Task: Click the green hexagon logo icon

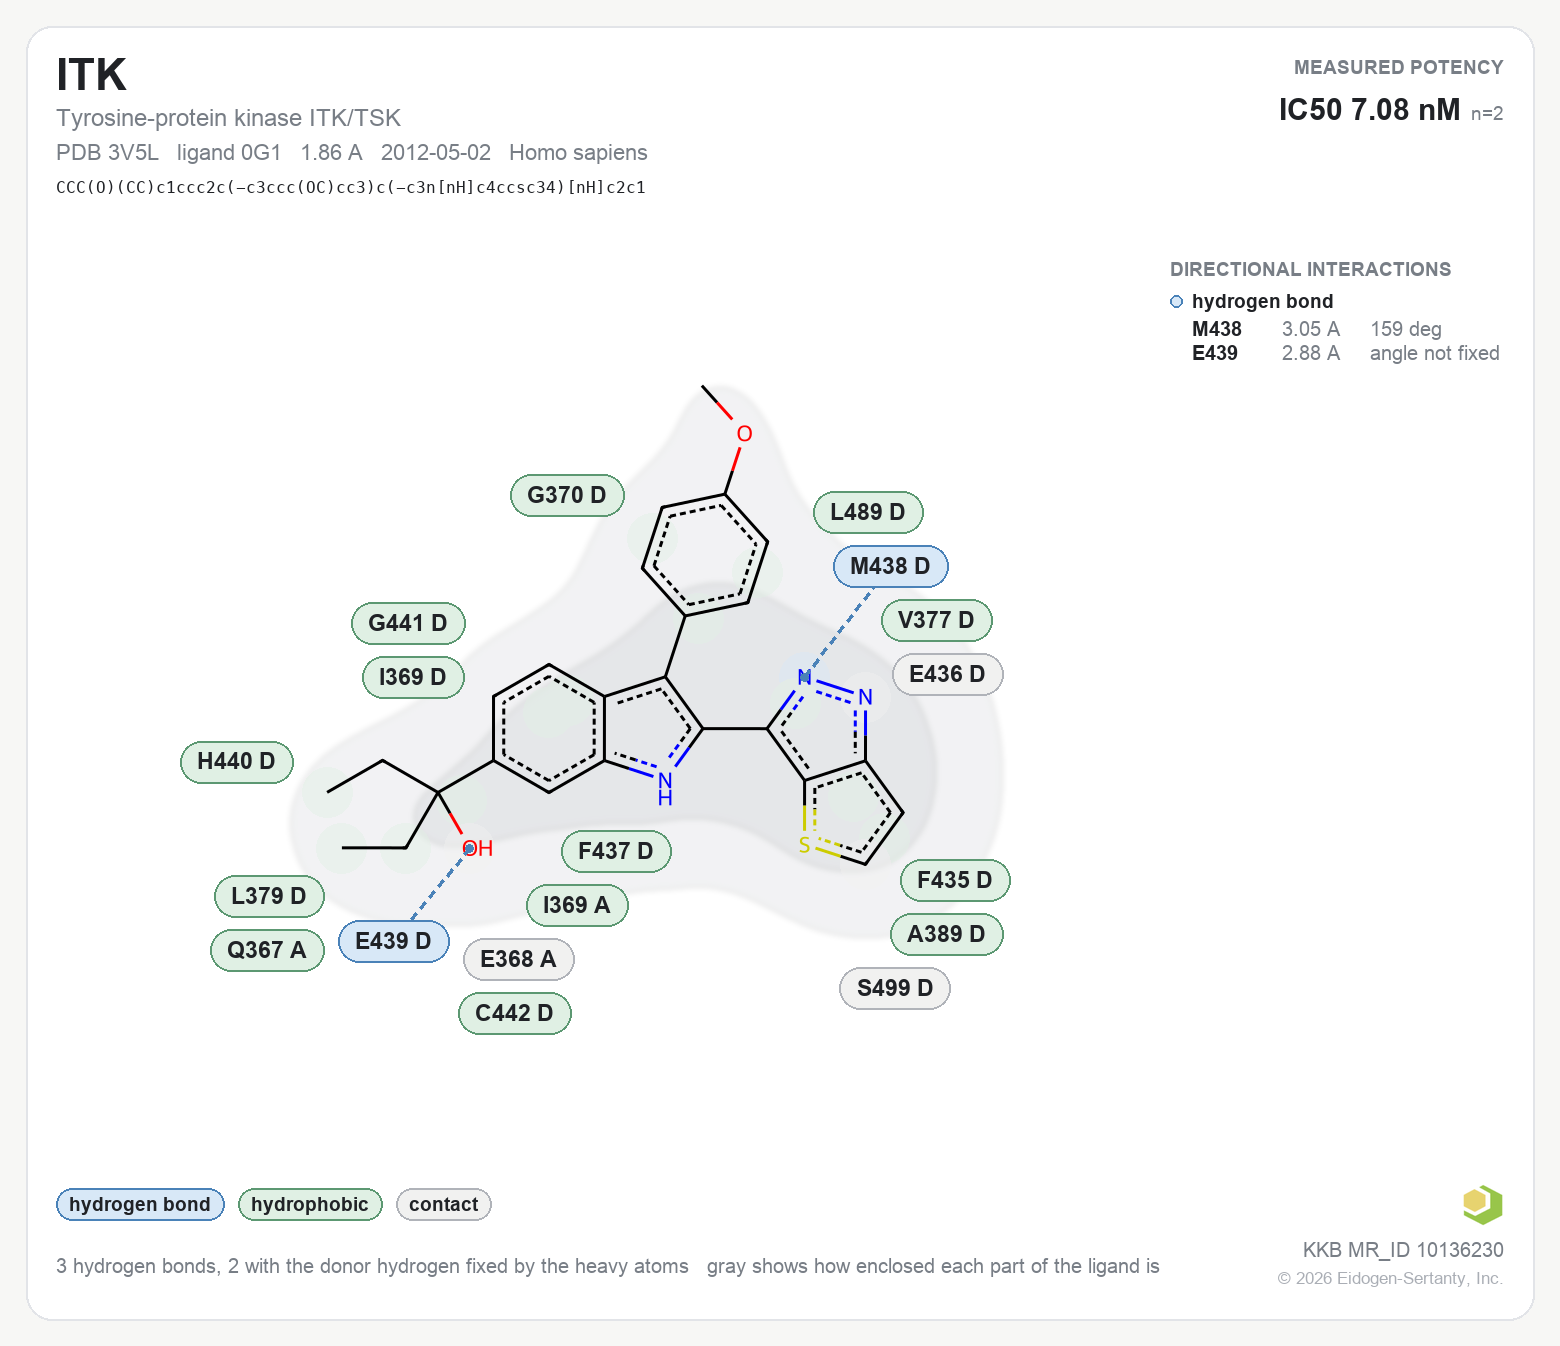Action: pyautogui.click(x=1482, y=1204)
